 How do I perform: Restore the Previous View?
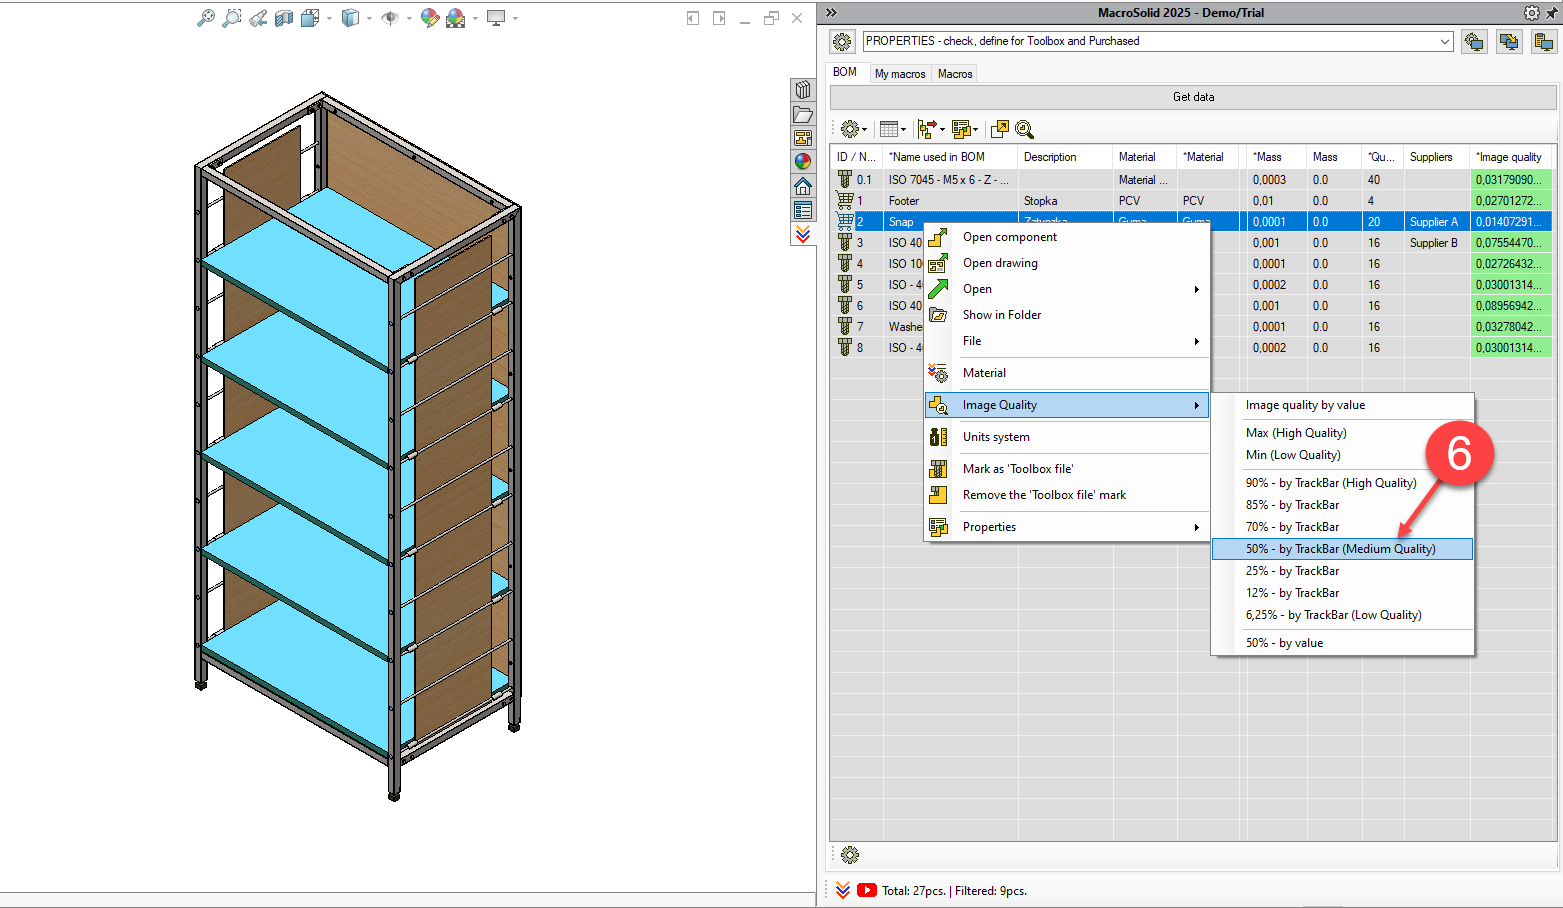[258, 18]
